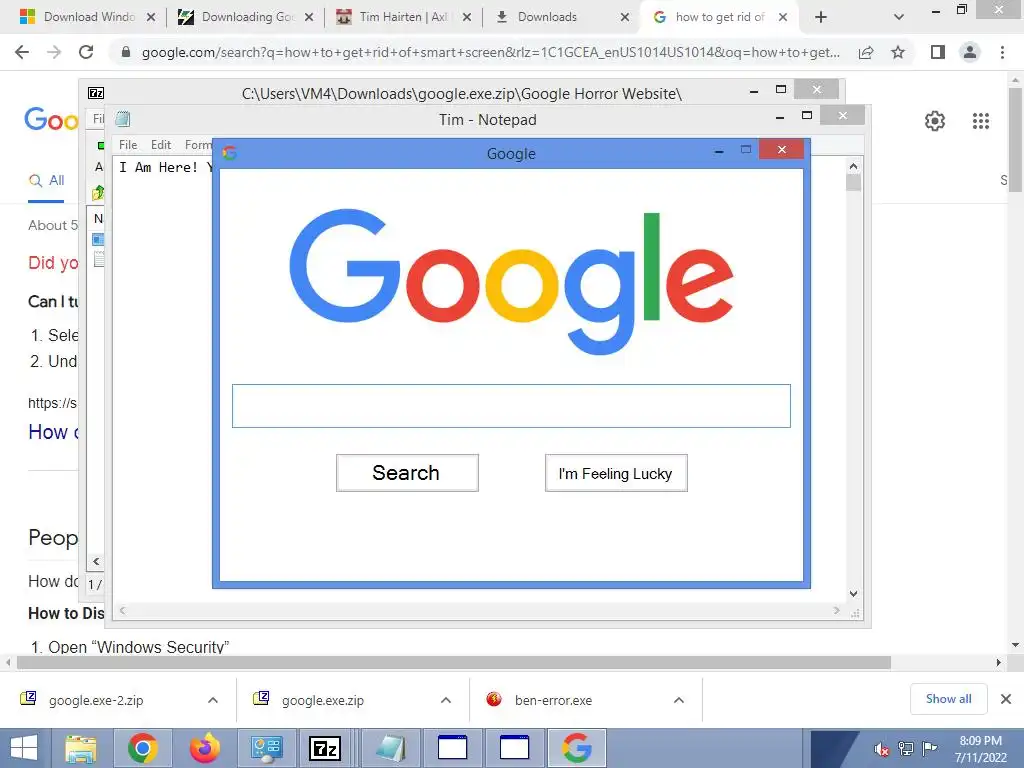Image resolution: width=1024 pixels, height=768 pixels.
Task: Click the muted volume tray icon
Action: tap(881, 749)
